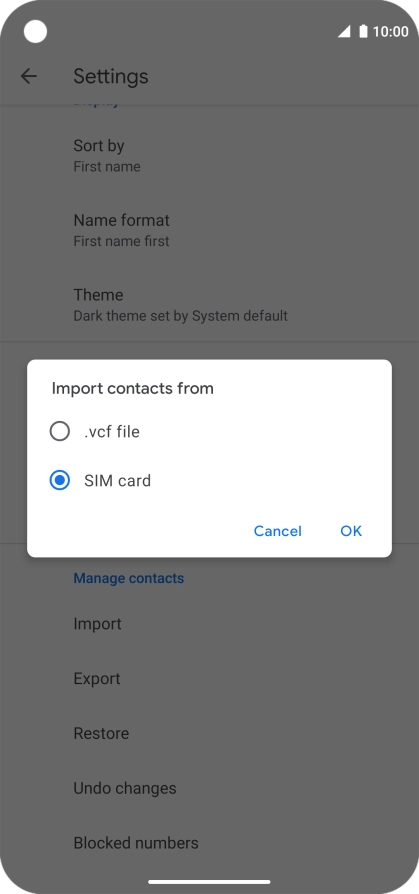
Task: Tap the 10:00 clock in status bar
Action: point(390,31)
